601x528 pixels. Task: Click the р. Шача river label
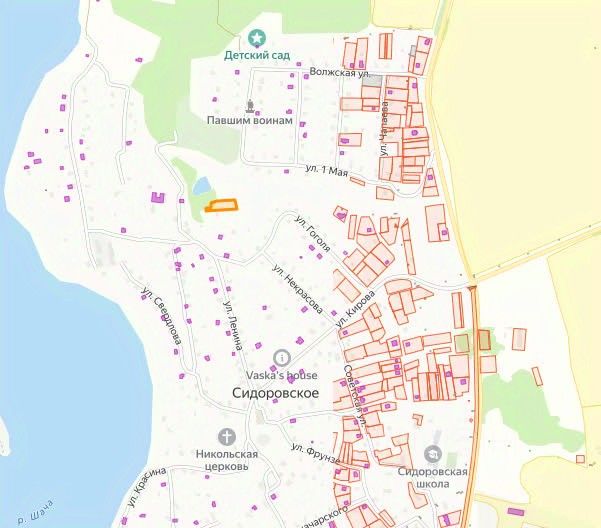[x=35, y=512]
